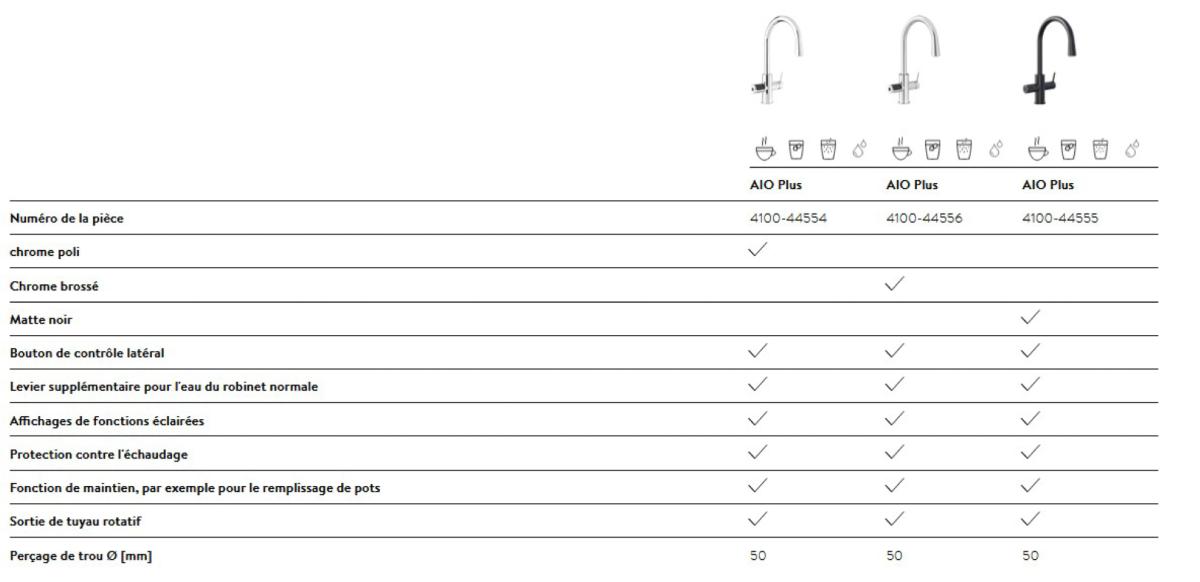This screenshot has height=582, width=1200.
Task: Select part number 4100-44556
Action: [x=924, y=218]
